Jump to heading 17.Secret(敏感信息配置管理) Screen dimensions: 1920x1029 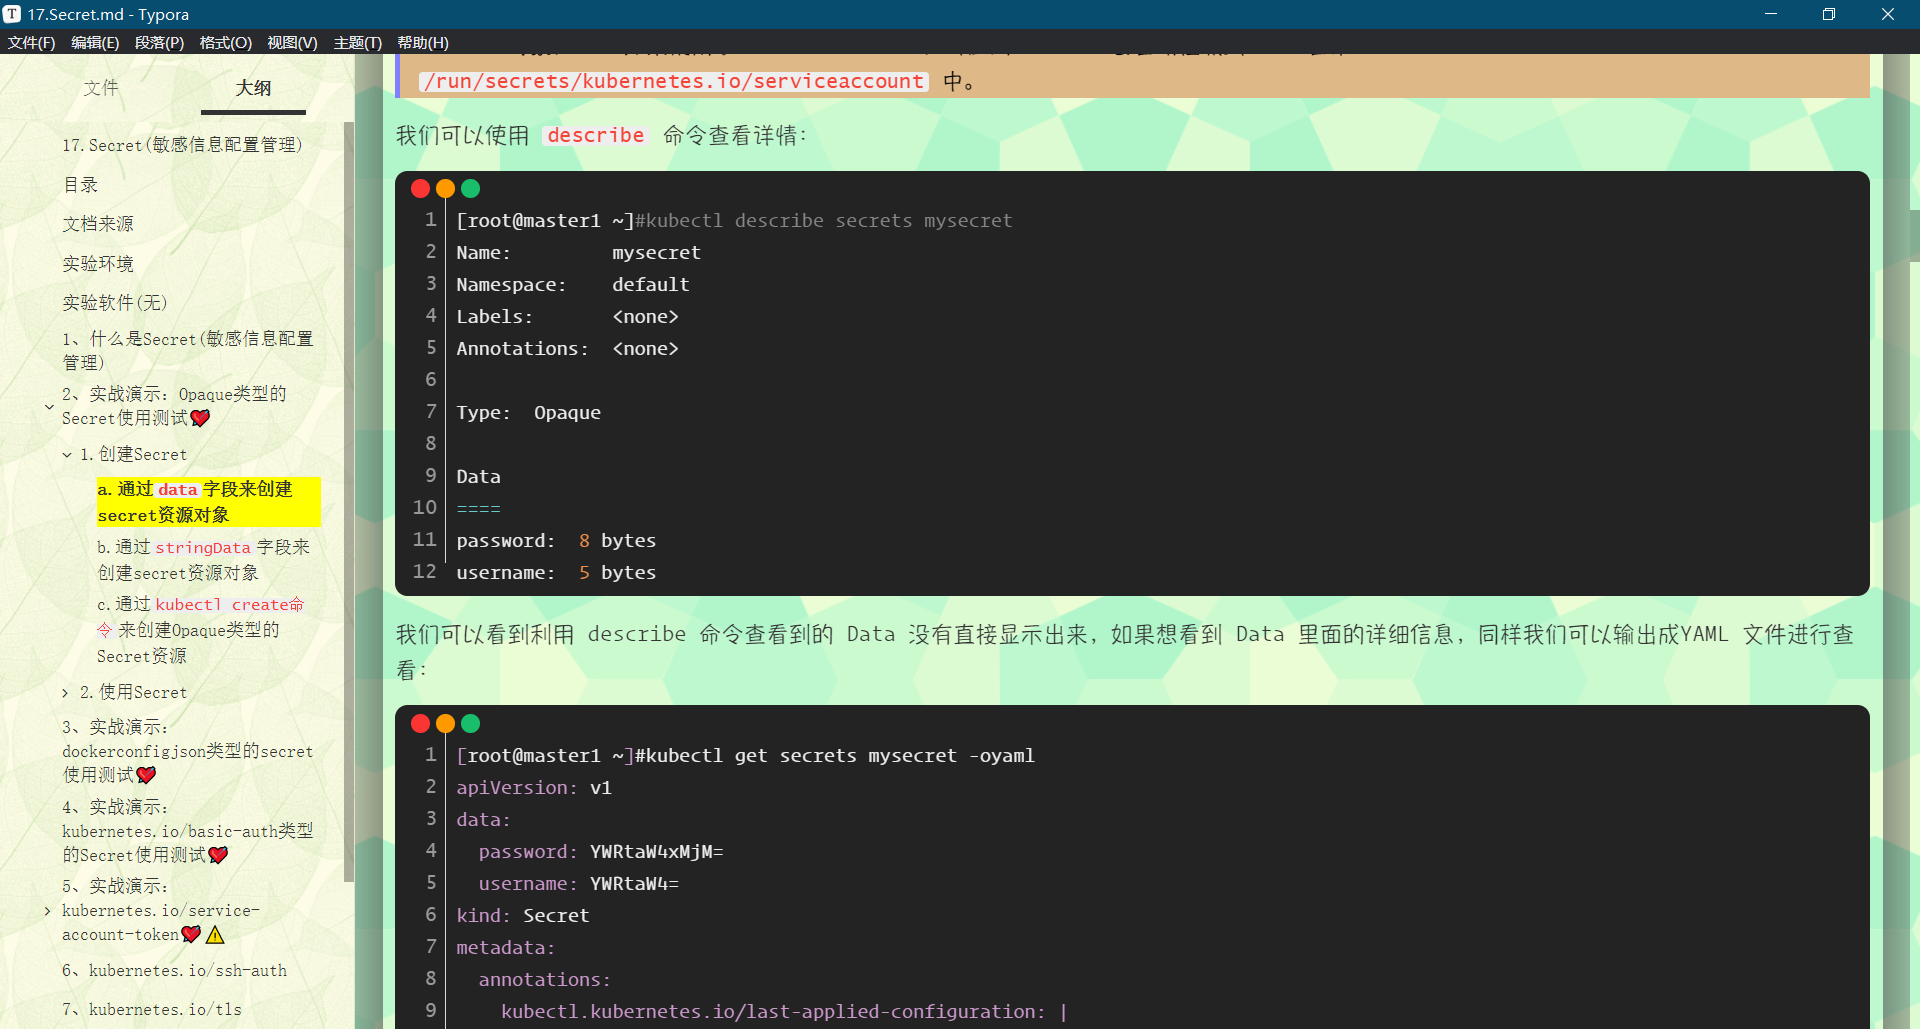point(182,145)
